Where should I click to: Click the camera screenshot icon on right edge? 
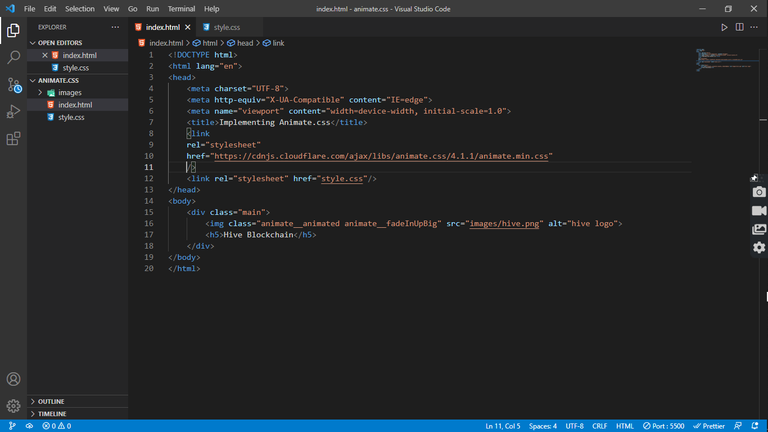(x=759, y=192)
